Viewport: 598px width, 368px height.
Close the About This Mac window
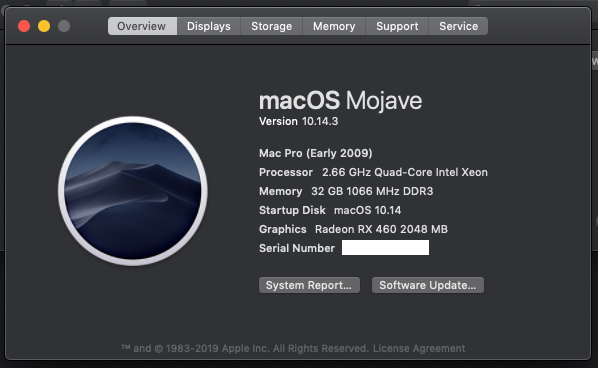tap(24, 26)
